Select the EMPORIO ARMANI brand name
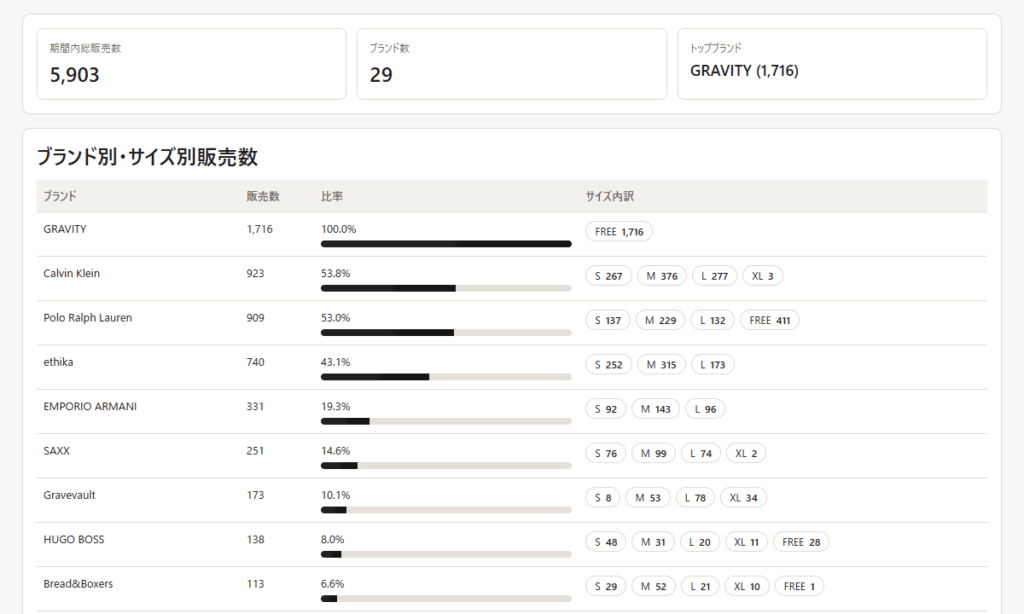 pos(90,407)
